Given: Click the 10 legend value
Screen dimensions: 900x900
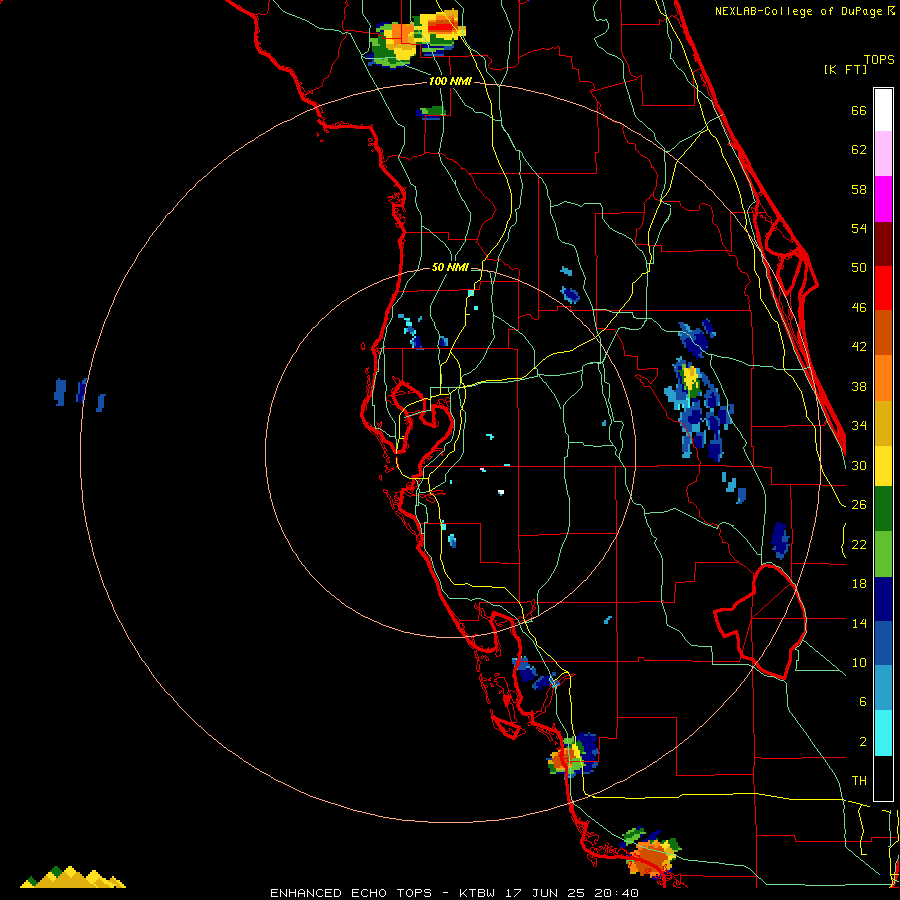Looking at the screenshot, I should click(x=859, y=663).
